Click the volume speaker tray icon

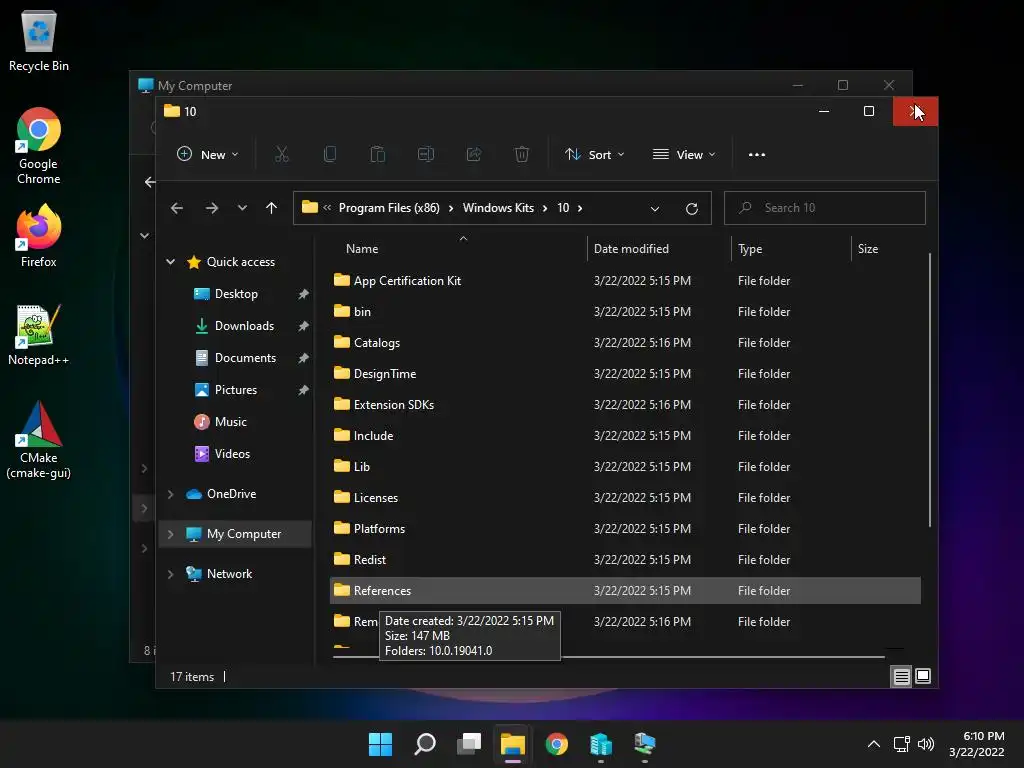925,744
